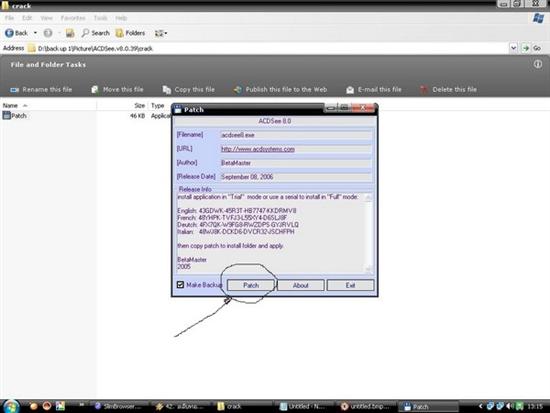Collapse File and Folder Tasks panel
The image size is (550, 413).
point(537,64)
